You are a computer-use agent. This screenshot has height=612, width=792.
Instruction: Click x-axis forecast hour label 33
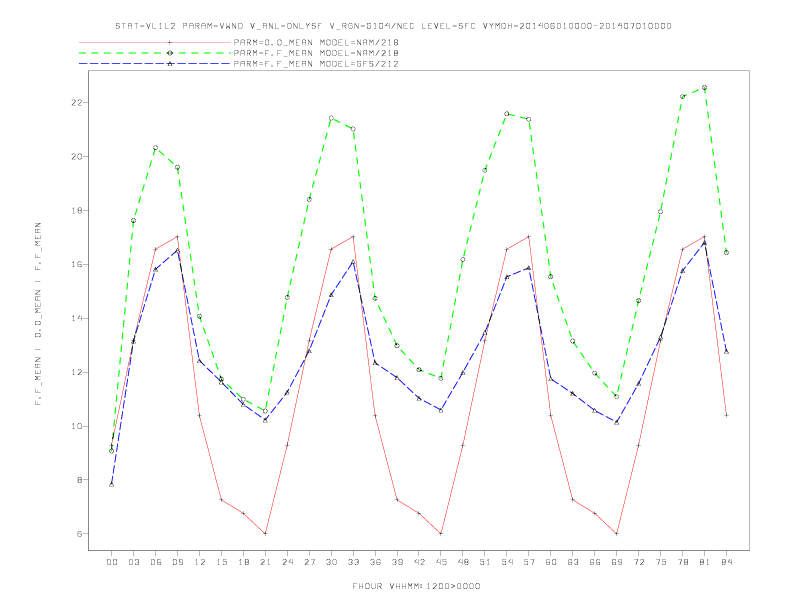[x=353, y=562]
